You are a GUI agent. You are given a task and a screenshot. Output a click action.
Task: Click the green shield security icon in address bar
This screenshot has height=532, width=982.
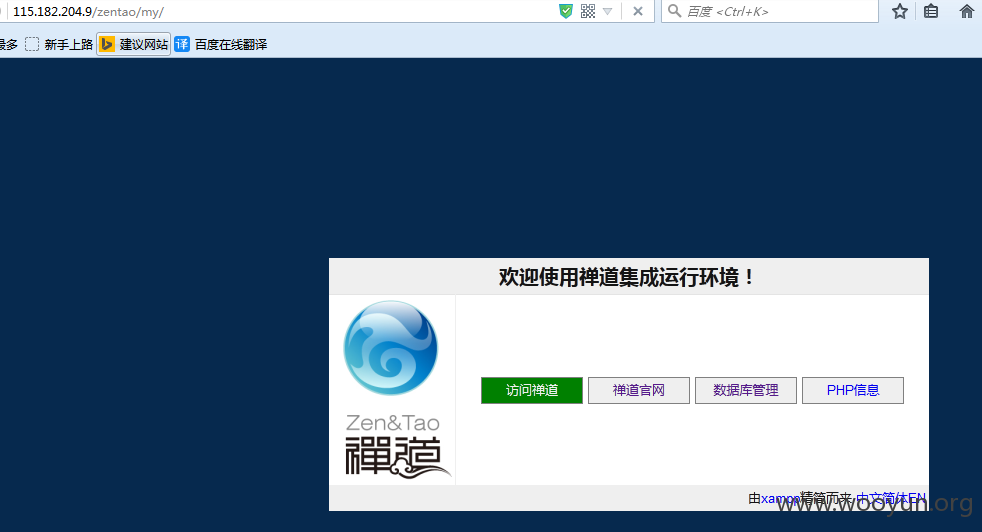(566, 11)
